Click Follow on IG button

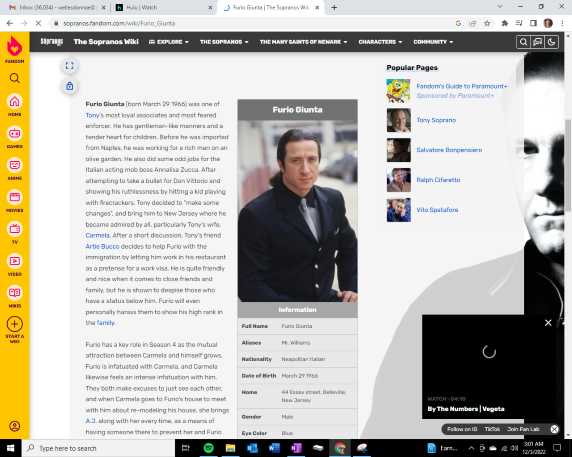[x=462, y=429]
